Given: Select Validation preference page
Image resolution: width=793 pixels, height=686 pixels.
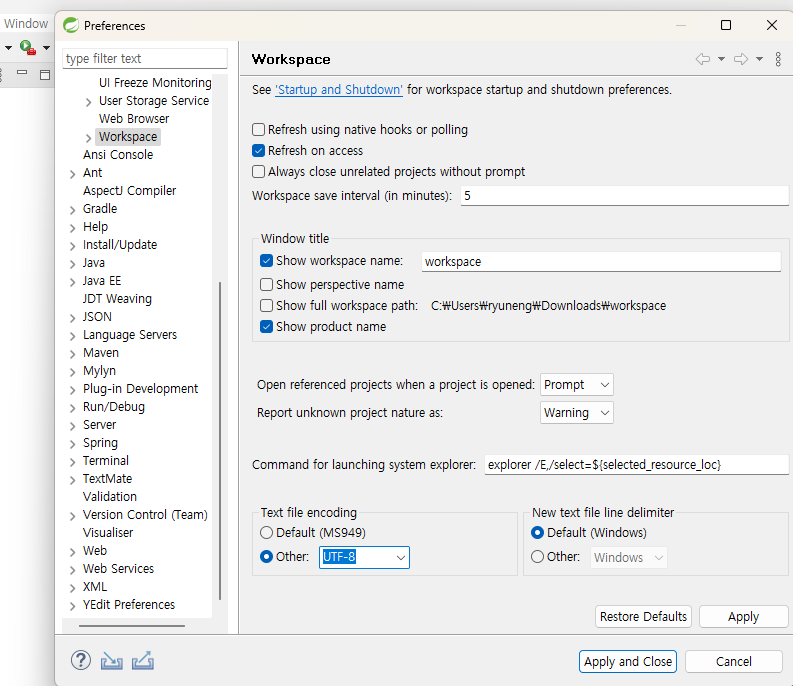Looking at the screenshot, I should coord(110,496).
